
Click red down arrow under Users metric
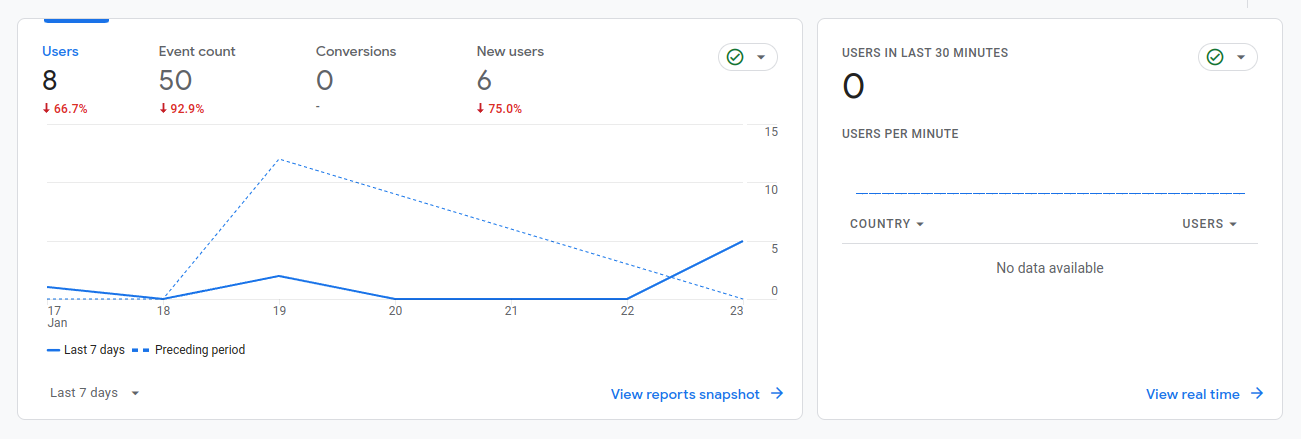(x=46, y=109)
